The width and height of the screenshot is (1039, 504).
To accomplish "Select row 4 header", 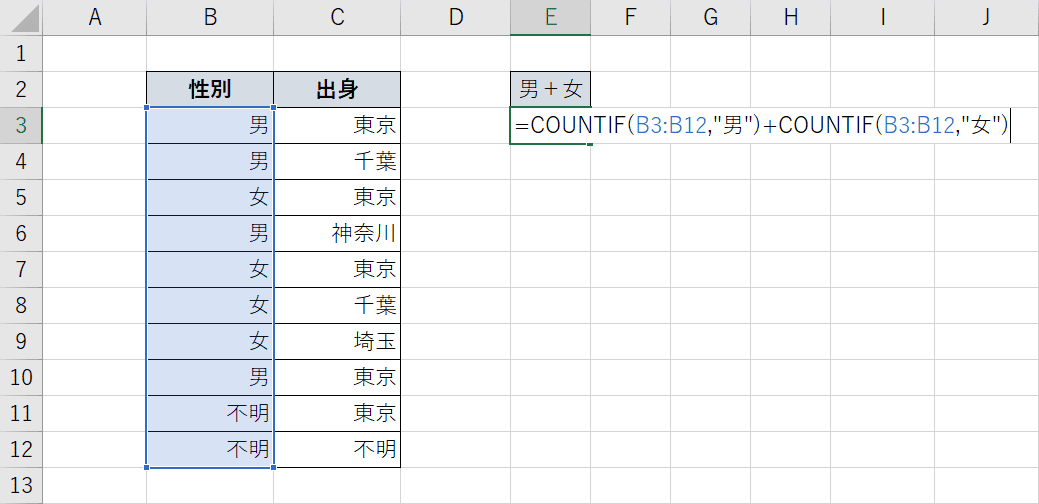I will (21, 162).
